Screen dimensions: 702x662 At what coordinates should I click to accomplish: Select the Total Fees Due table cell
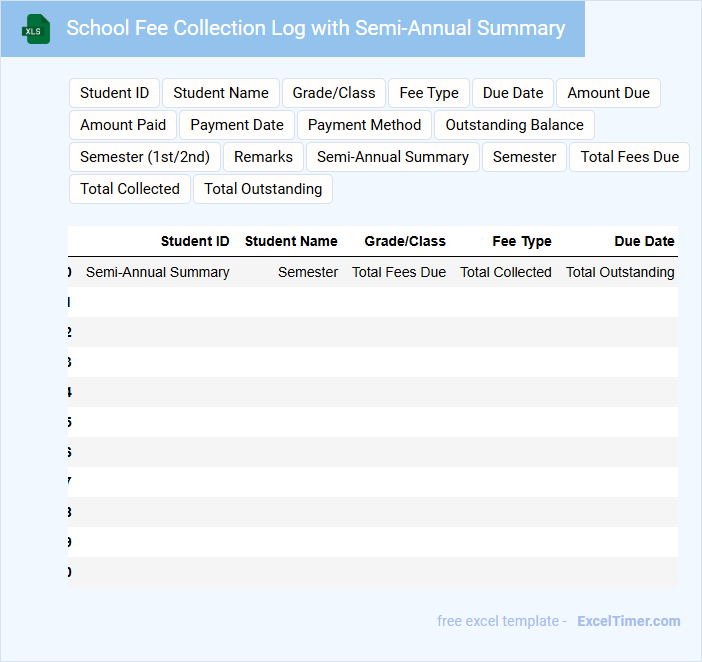point(399,272)
